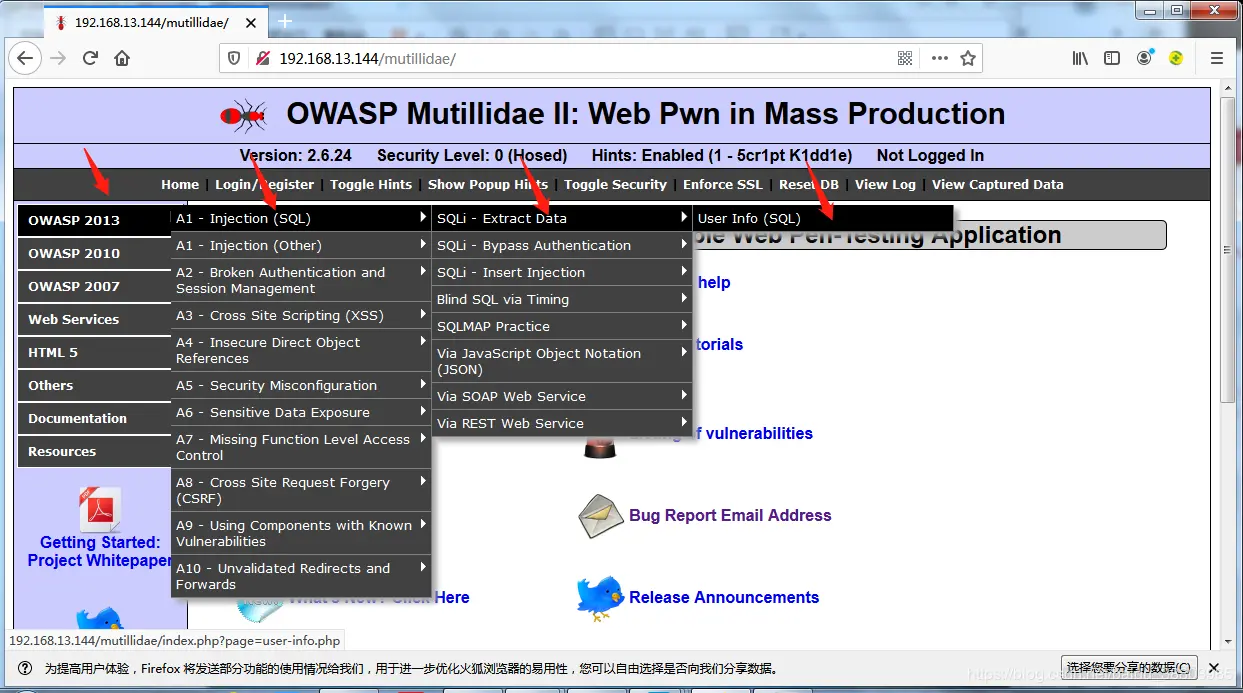Open Firefox account avatar icon
1243x693 pixels.
pyautogui.click(x=1145, y=58)
